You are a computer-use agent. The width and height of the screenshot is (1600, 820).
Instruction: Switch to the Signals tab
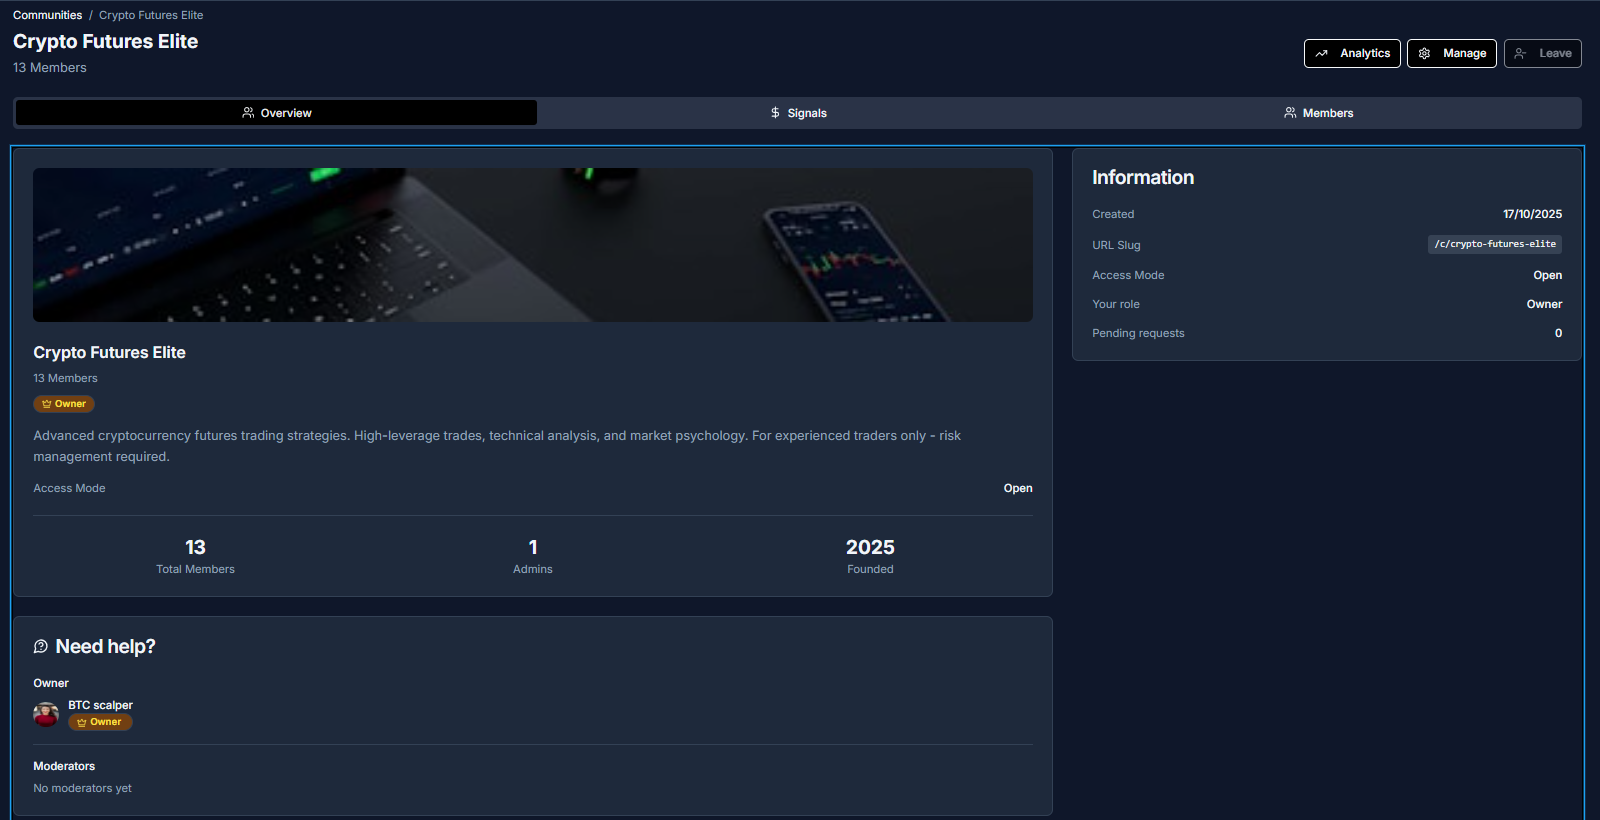click(798, 113)
